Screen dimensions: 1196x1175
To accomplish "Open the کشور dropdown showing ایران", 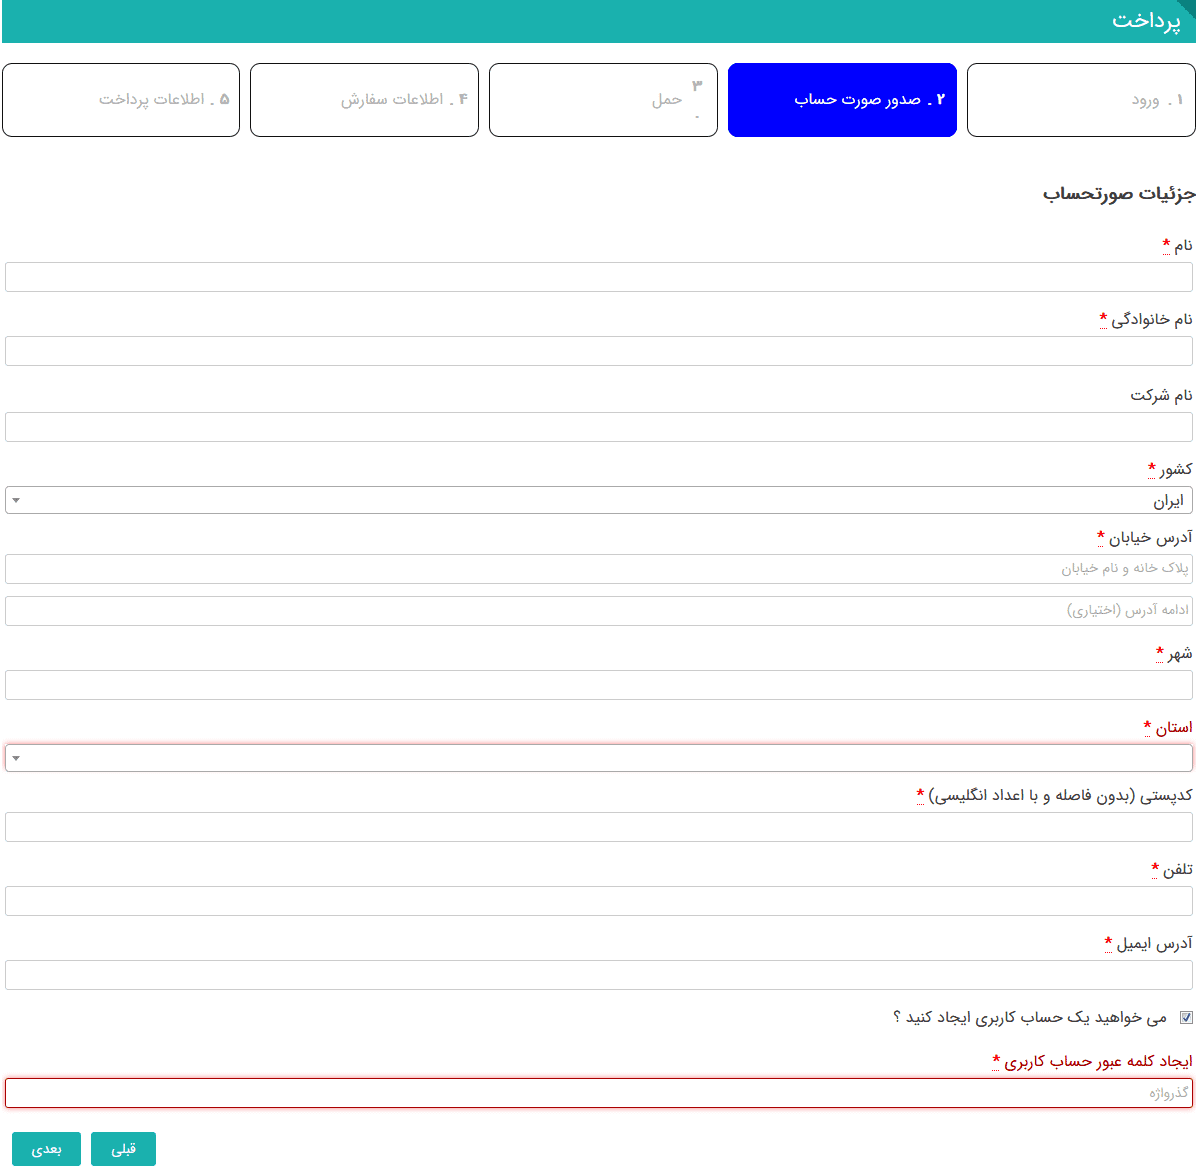I will [x=599, y=501].
